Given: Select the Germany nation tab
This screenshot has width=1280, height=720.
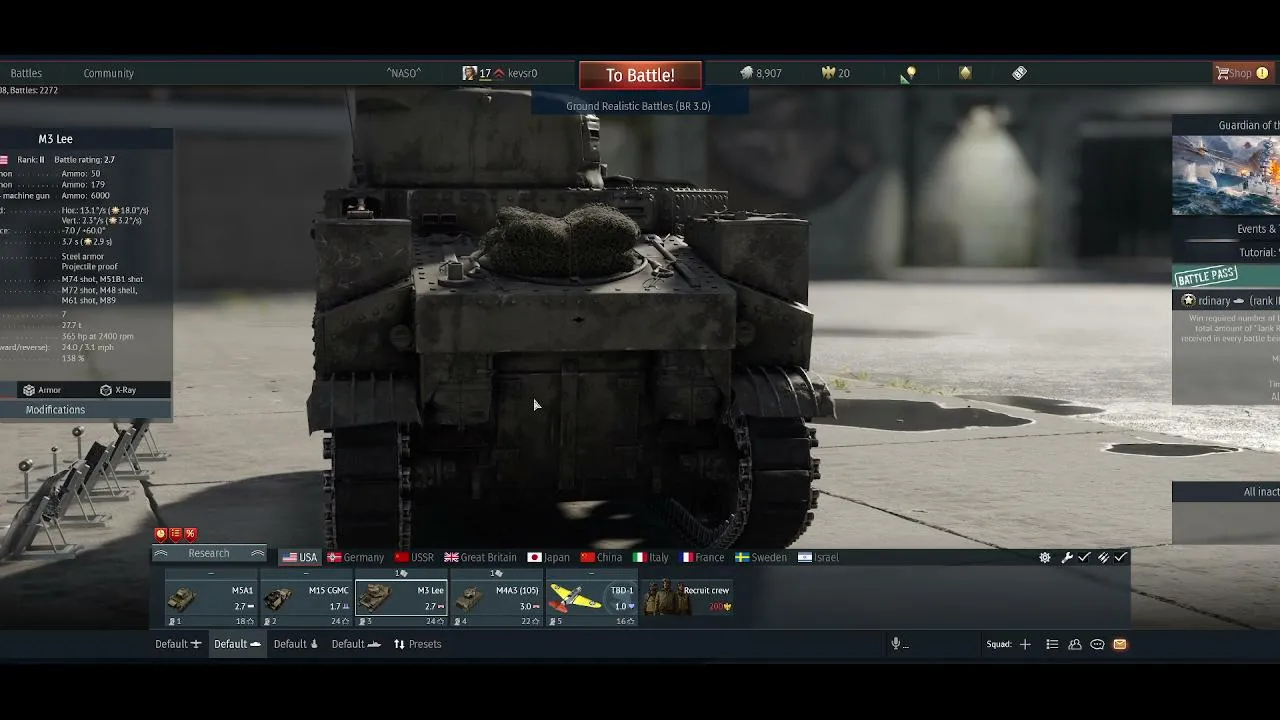Looking at the screenshot, I should point(356,557).
